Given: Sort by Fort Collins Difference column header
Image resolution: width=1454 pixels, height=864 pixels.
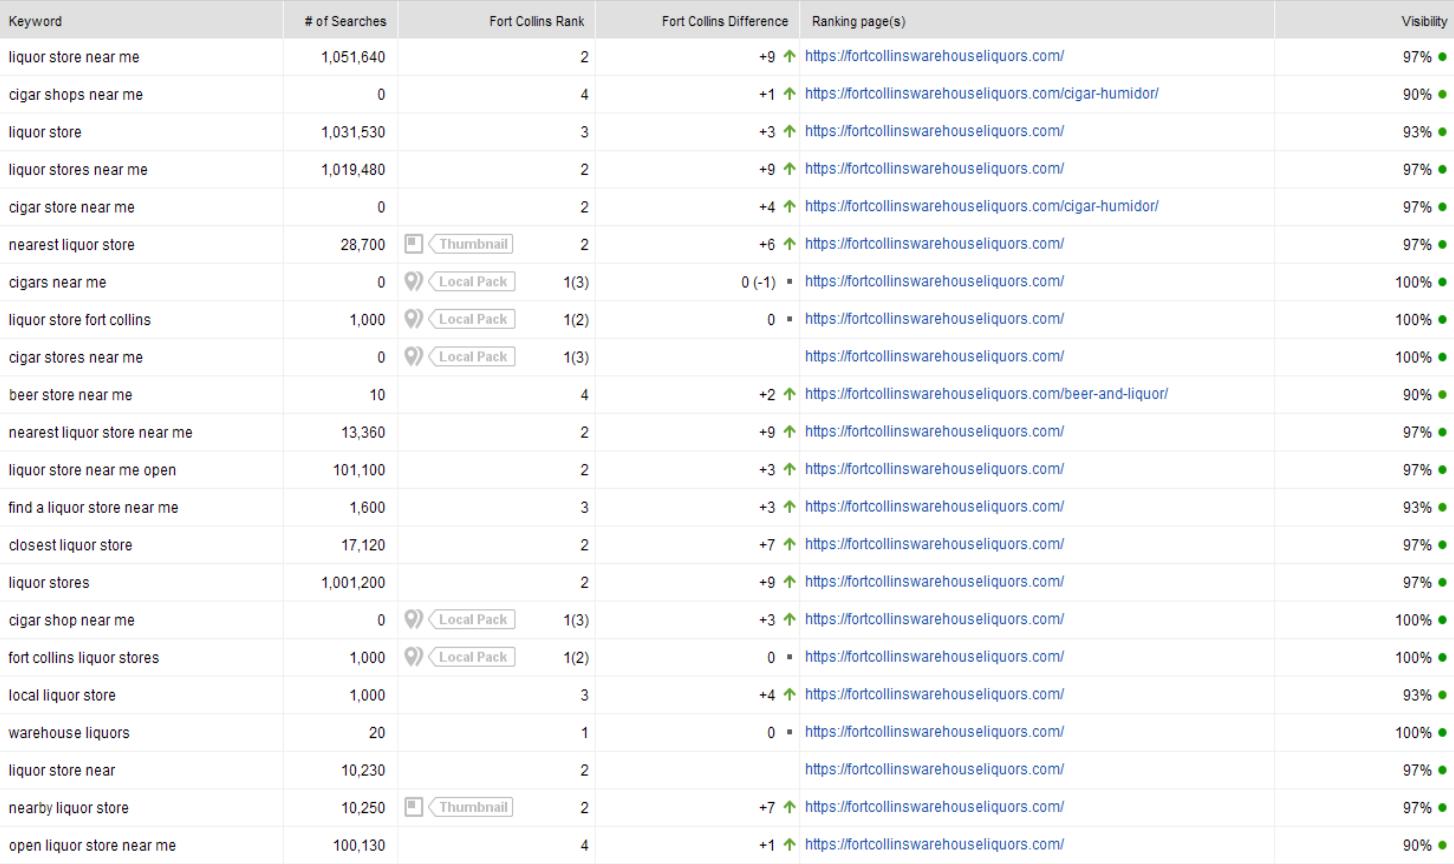Looking at the screenshot, I should click(724, 21).
